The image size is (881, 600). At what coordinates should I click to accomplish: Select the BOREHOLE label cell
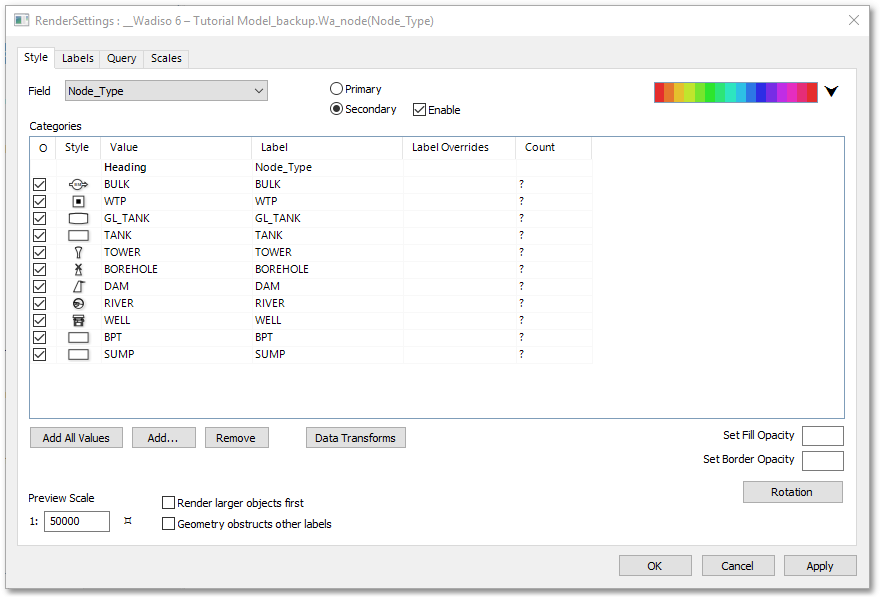coord(328,269)
